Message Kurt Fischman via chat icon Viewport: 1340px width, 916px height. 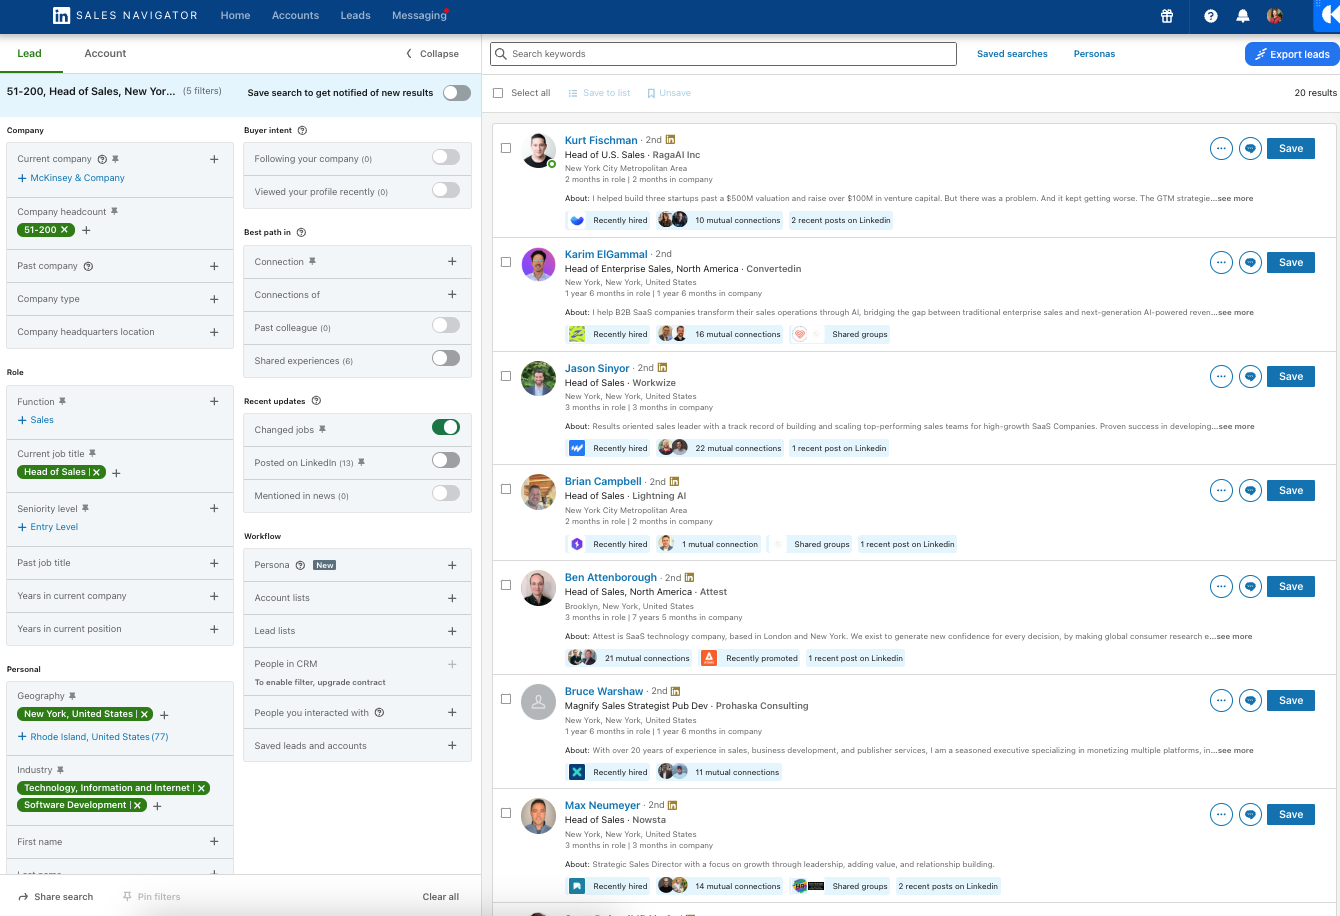(x=1250, y=148)
